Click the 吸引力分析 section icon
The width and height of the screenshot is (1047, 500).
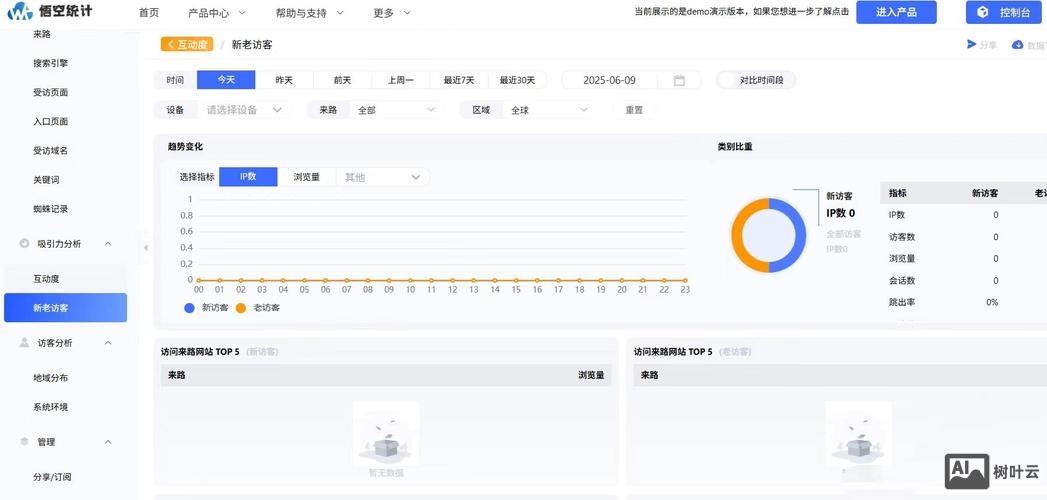[x=25, y=244]
